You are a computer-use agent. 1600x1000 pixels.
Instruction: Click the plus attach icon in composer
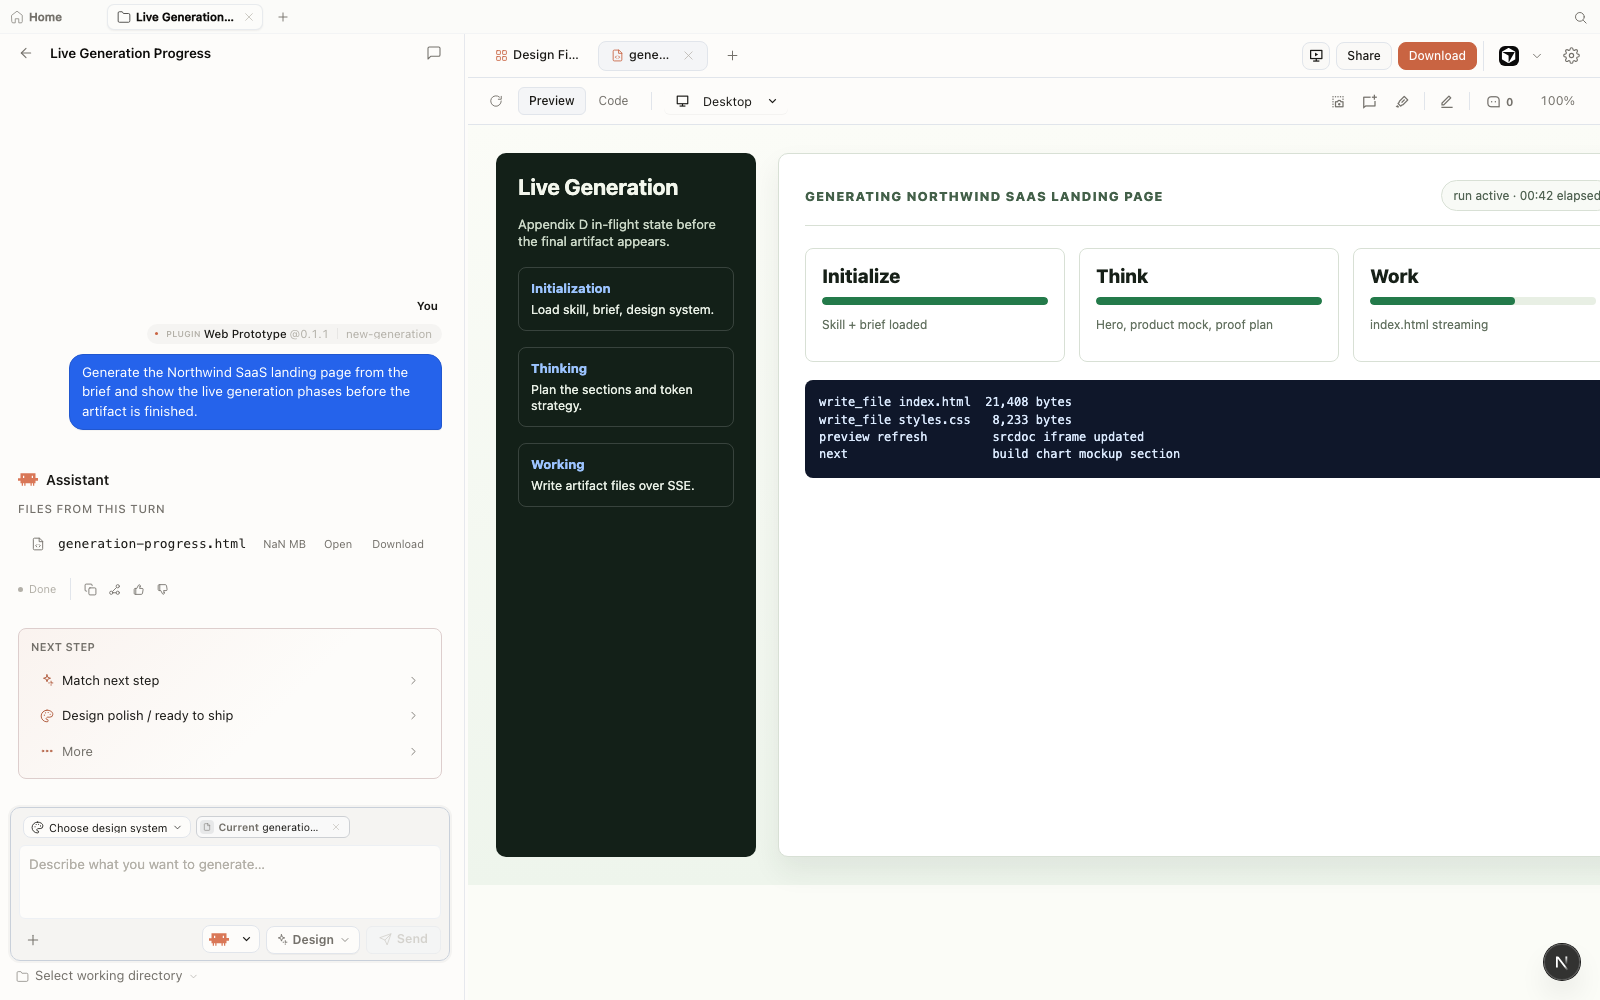[33, 940]
